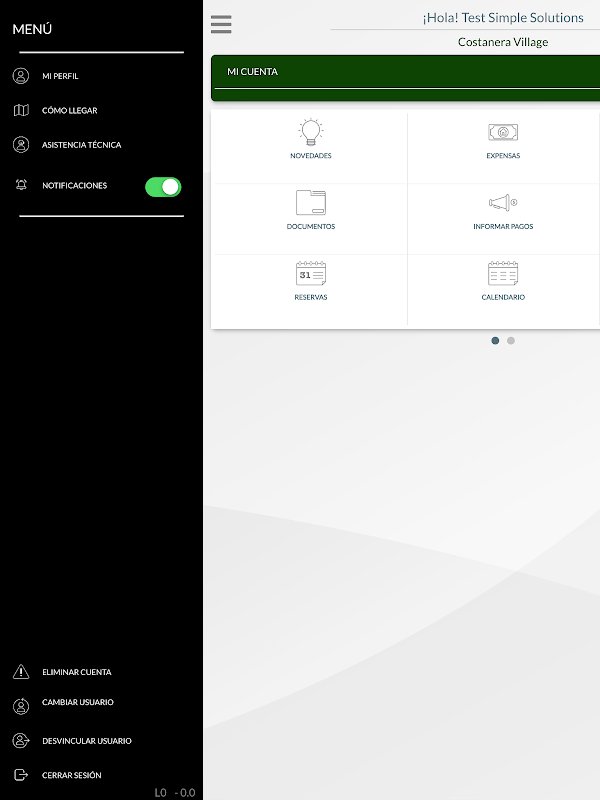Click the DOCUMENTOS label
This screenshot has height=800, width=600.
(311, 227)
